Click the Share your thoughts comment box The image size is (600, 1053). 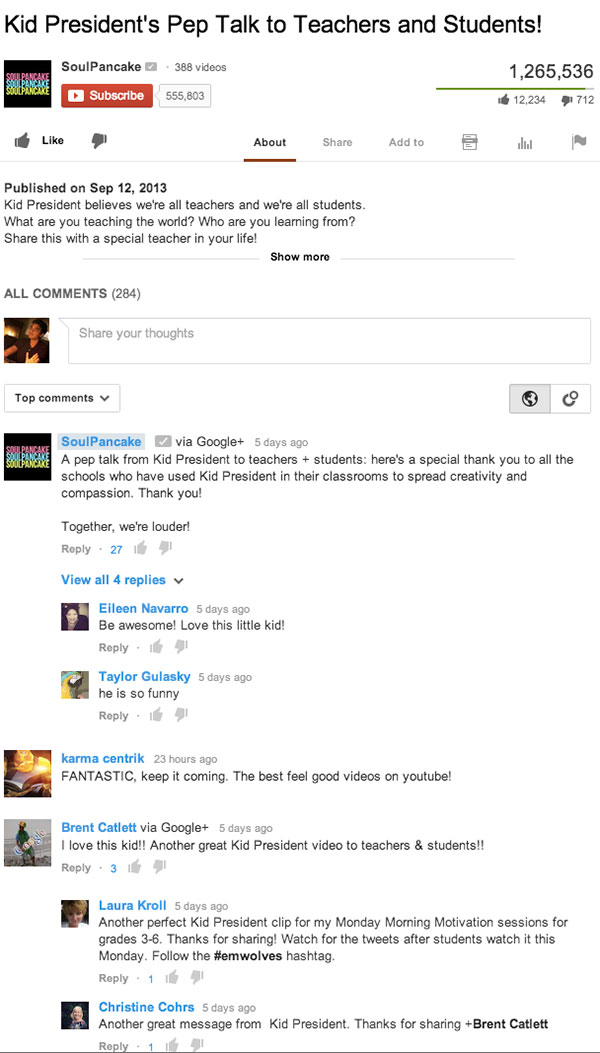point(329,341)
